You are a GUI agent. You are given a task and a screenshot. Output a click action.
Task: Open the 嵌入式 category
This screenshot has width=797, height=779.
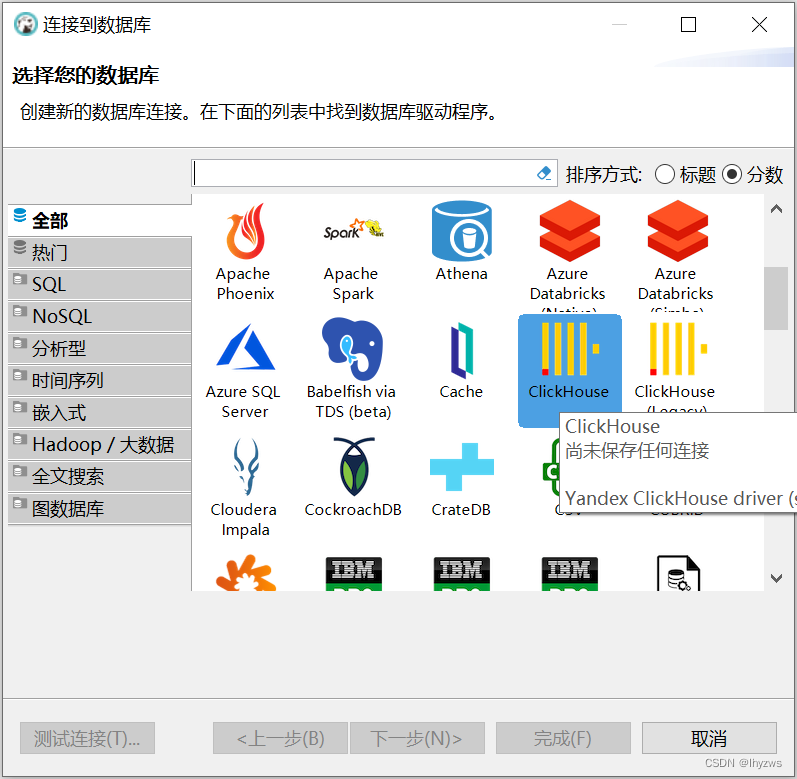tap(100, 412)
